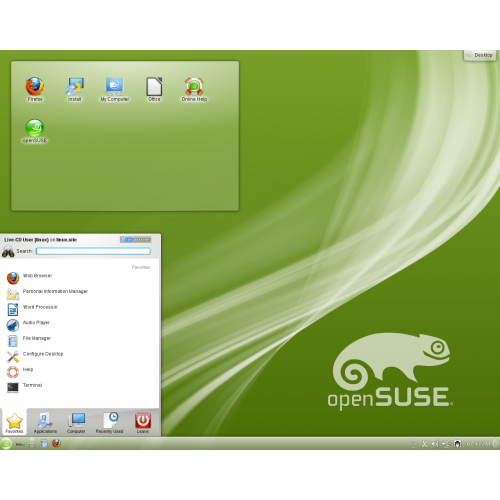The image size is (500, 500).
Task: Switch to the Leave tab
Action: pos(143,422)
